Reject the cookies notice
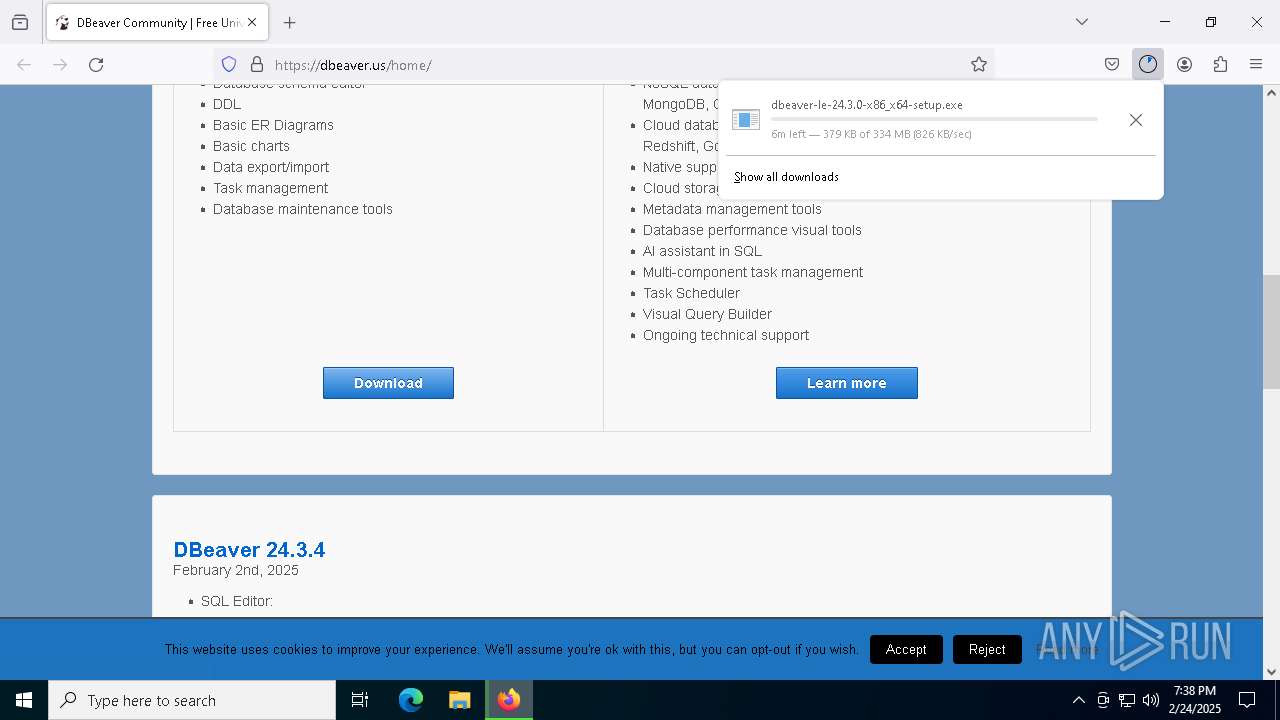The height and width of the screenshot is (720, 1280). coord(987,649)
